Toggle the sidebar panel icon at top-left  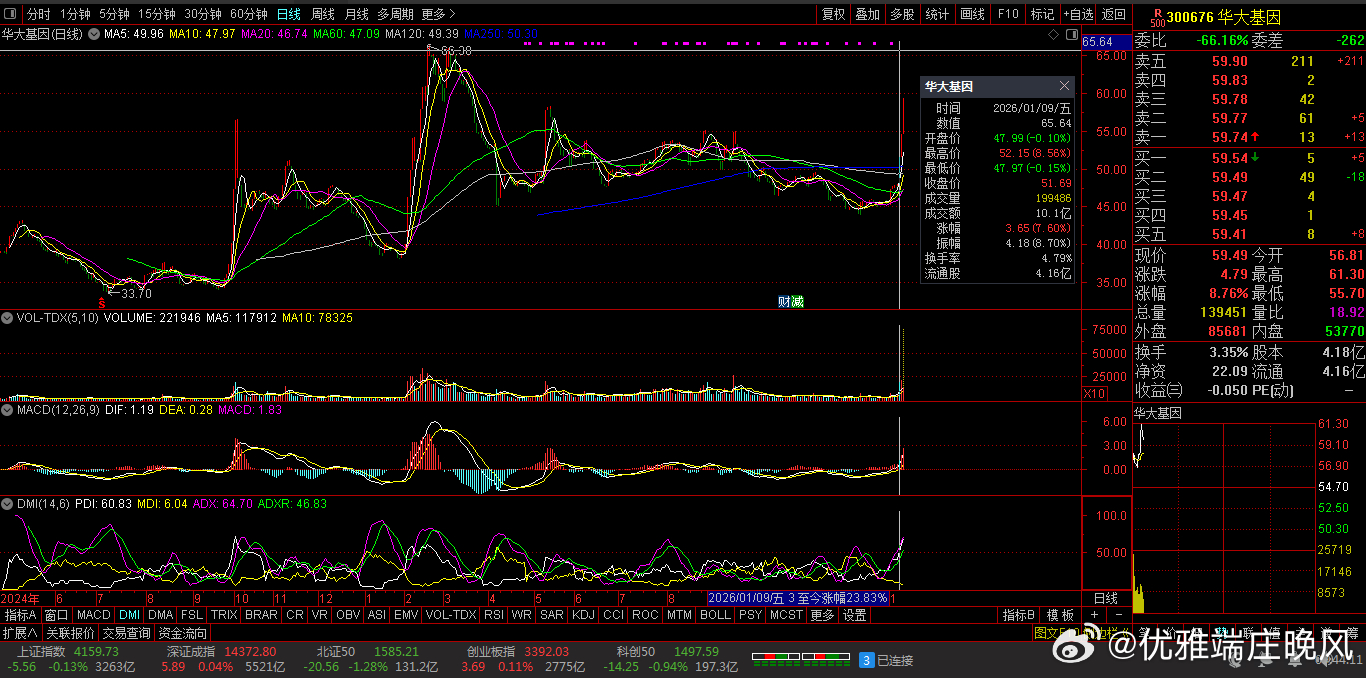(12, 14)
